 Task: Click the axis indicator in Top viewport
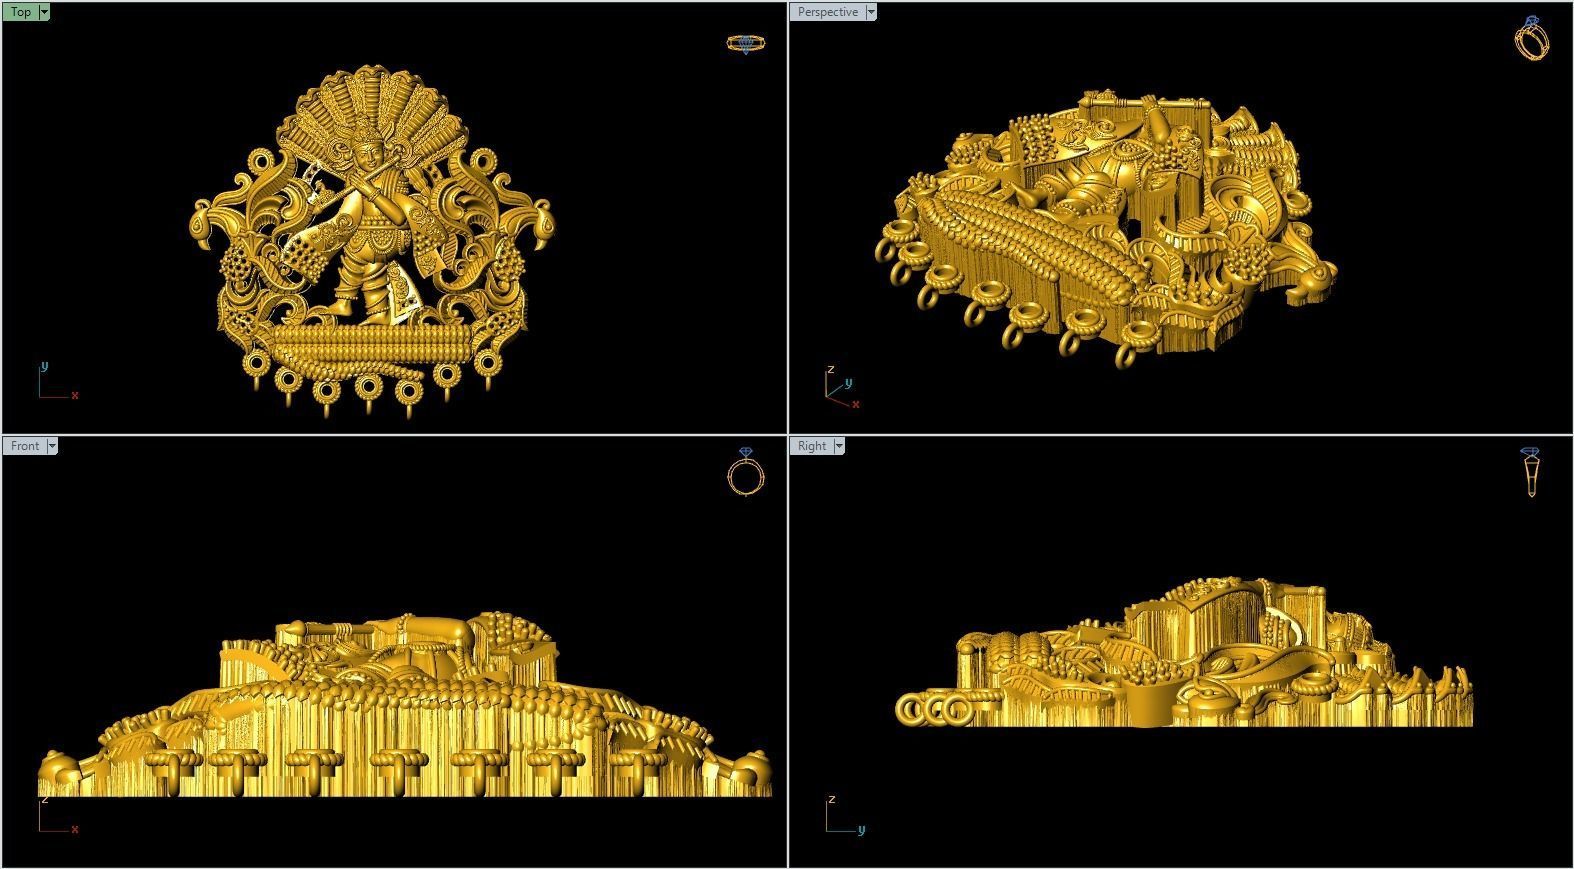tap(57, 381)
